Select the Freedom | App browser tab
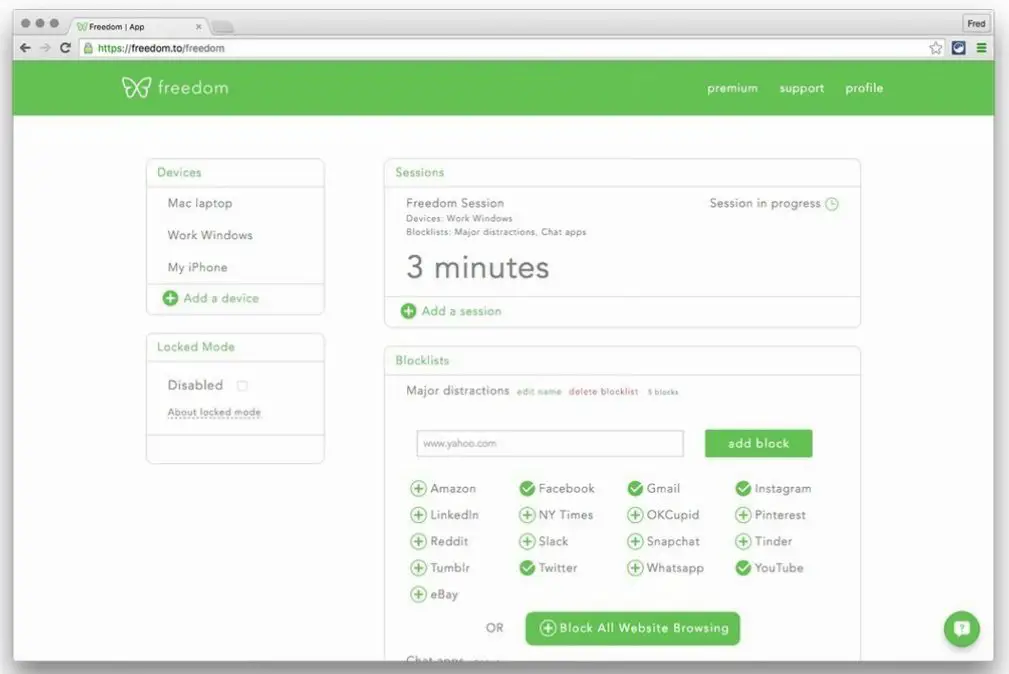The height and width of the screenshot is (674, 1009). click(138, 26)
